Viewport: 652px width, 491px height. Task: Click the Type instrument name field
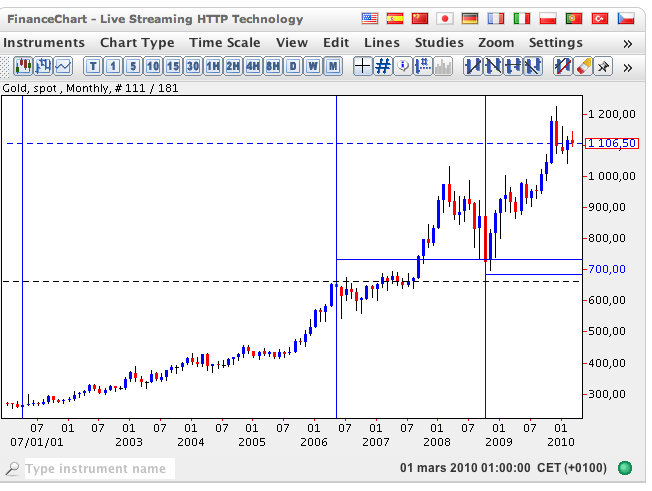click(x=98, y=468)
